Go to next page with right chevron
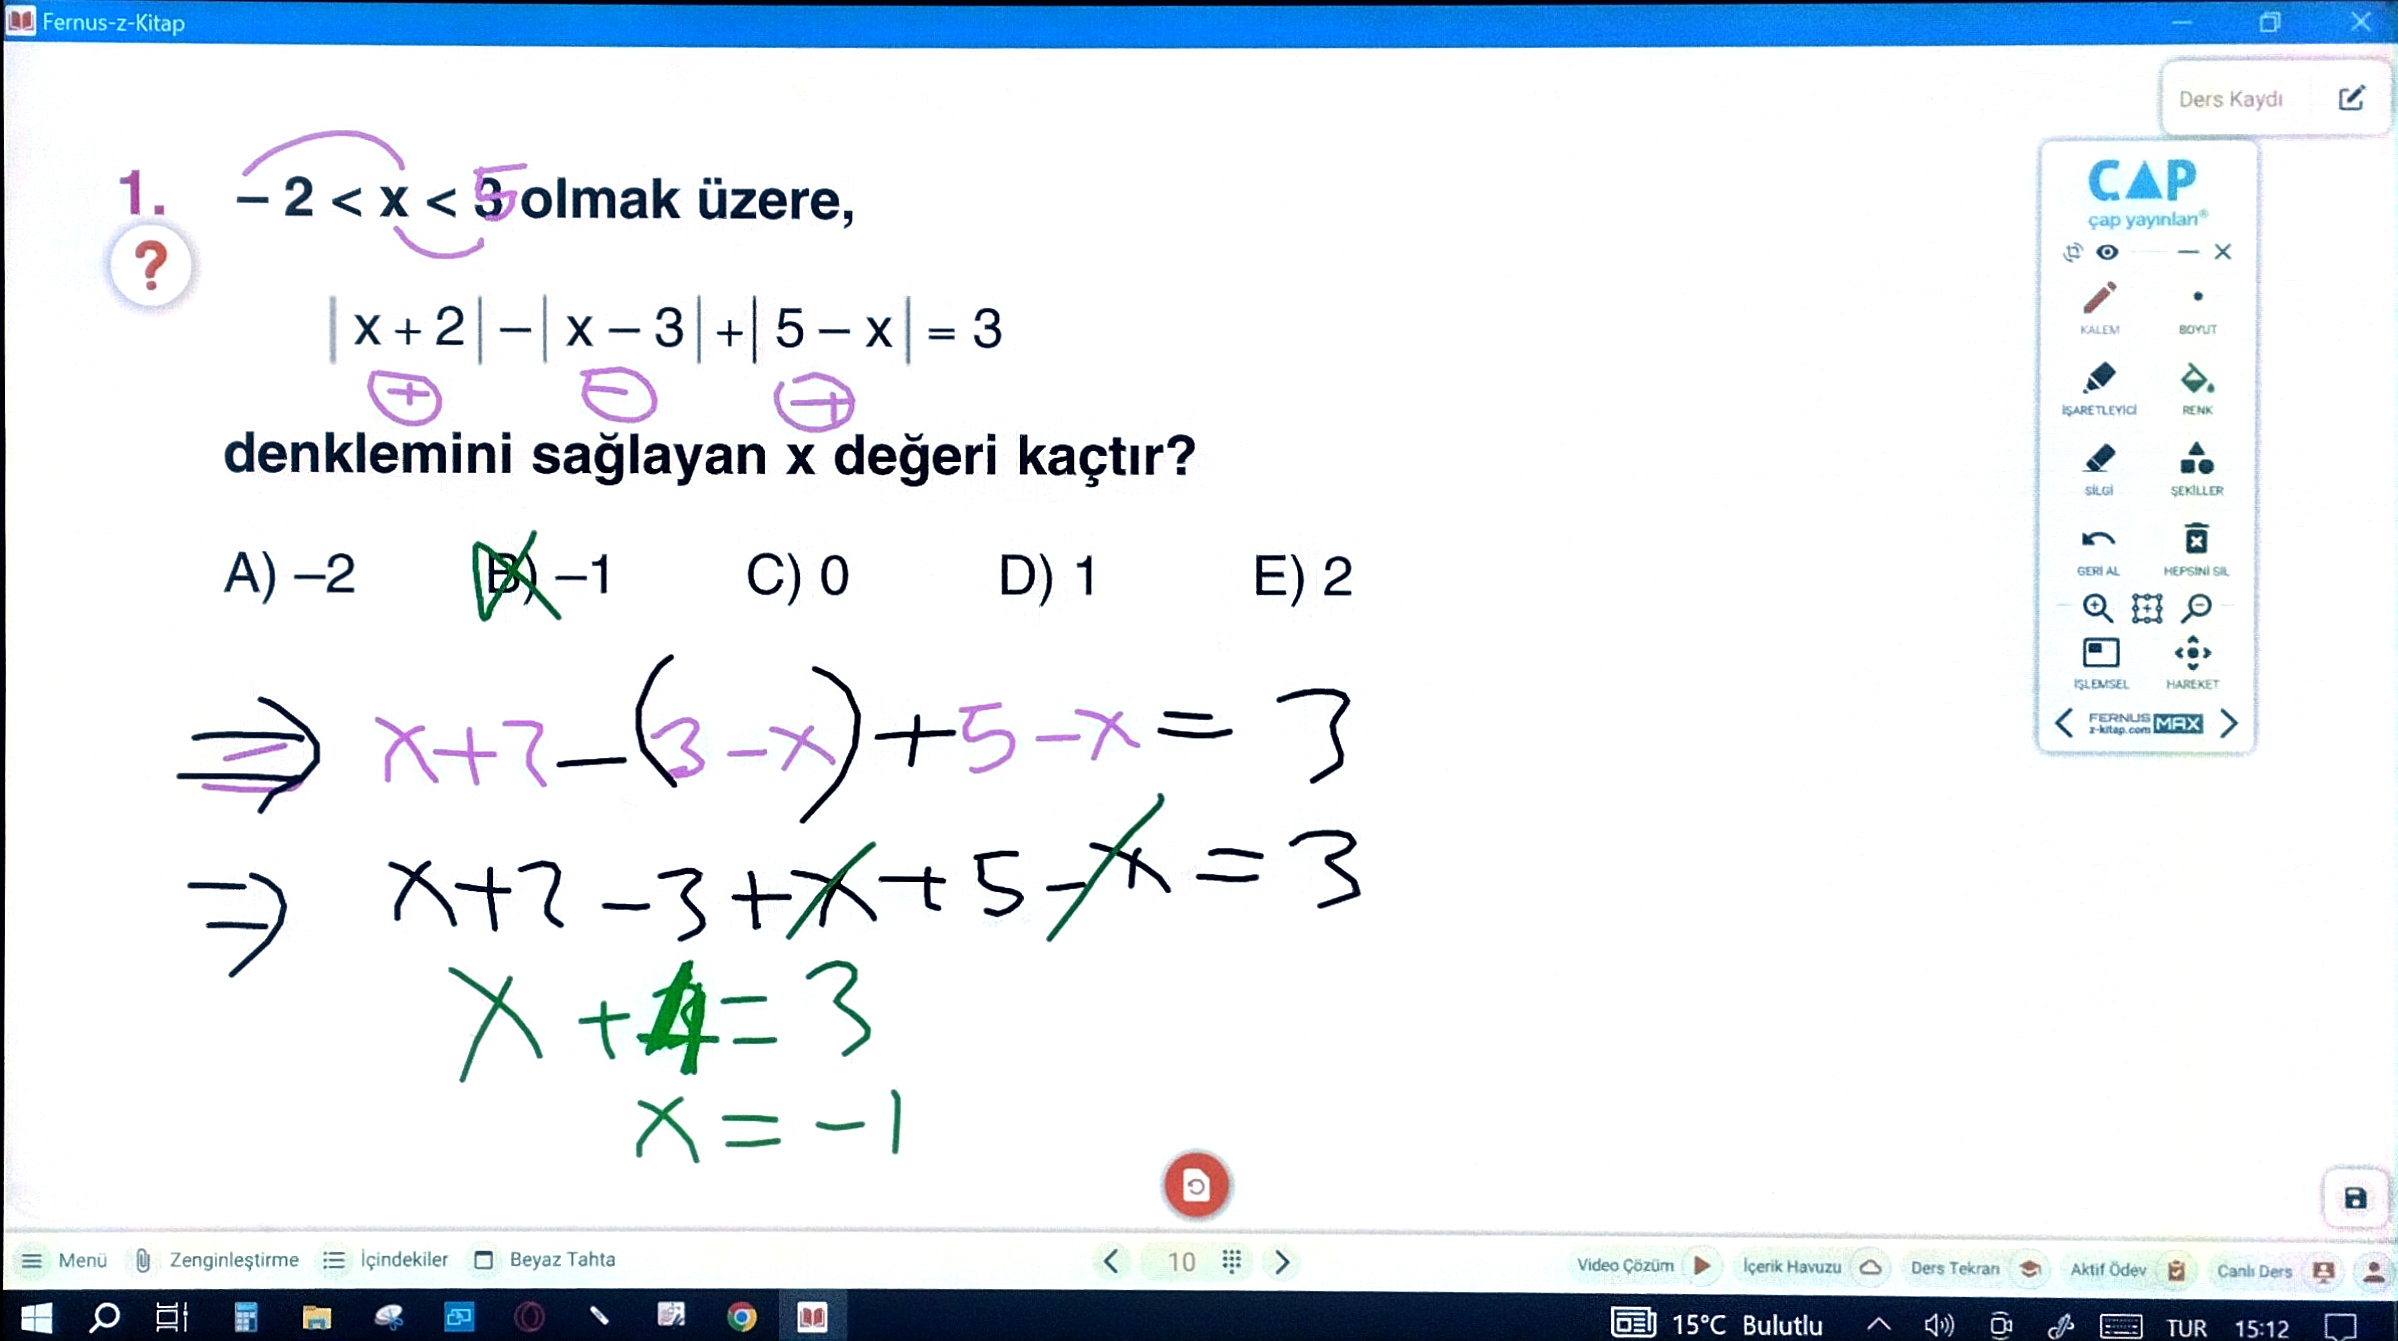The height and width of the screenshot is (1341, 2398). [1283, 1262]
